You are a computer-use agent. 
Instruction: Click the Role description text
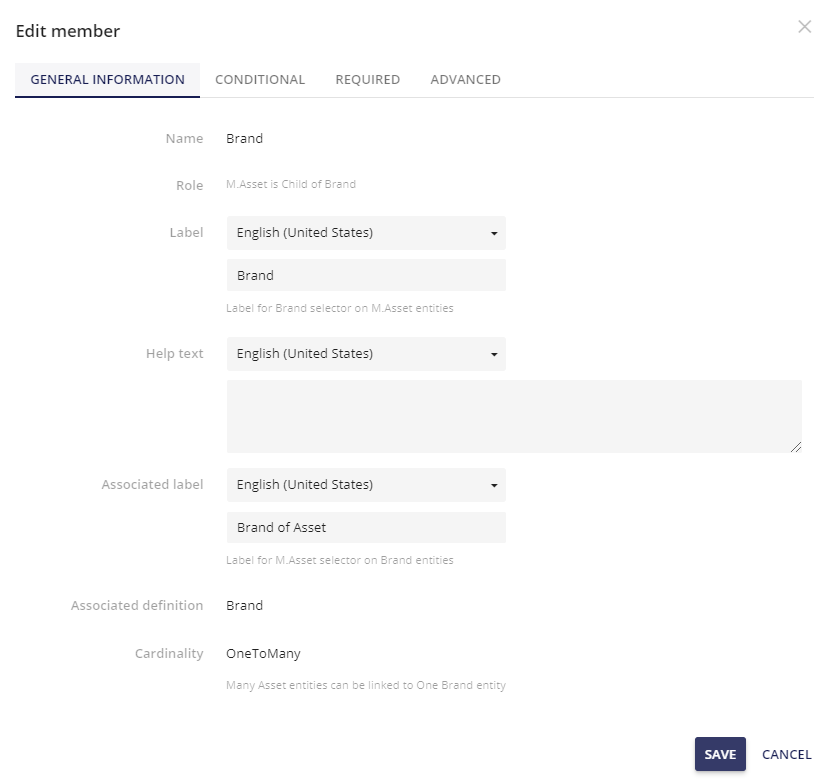click(290, 184)
